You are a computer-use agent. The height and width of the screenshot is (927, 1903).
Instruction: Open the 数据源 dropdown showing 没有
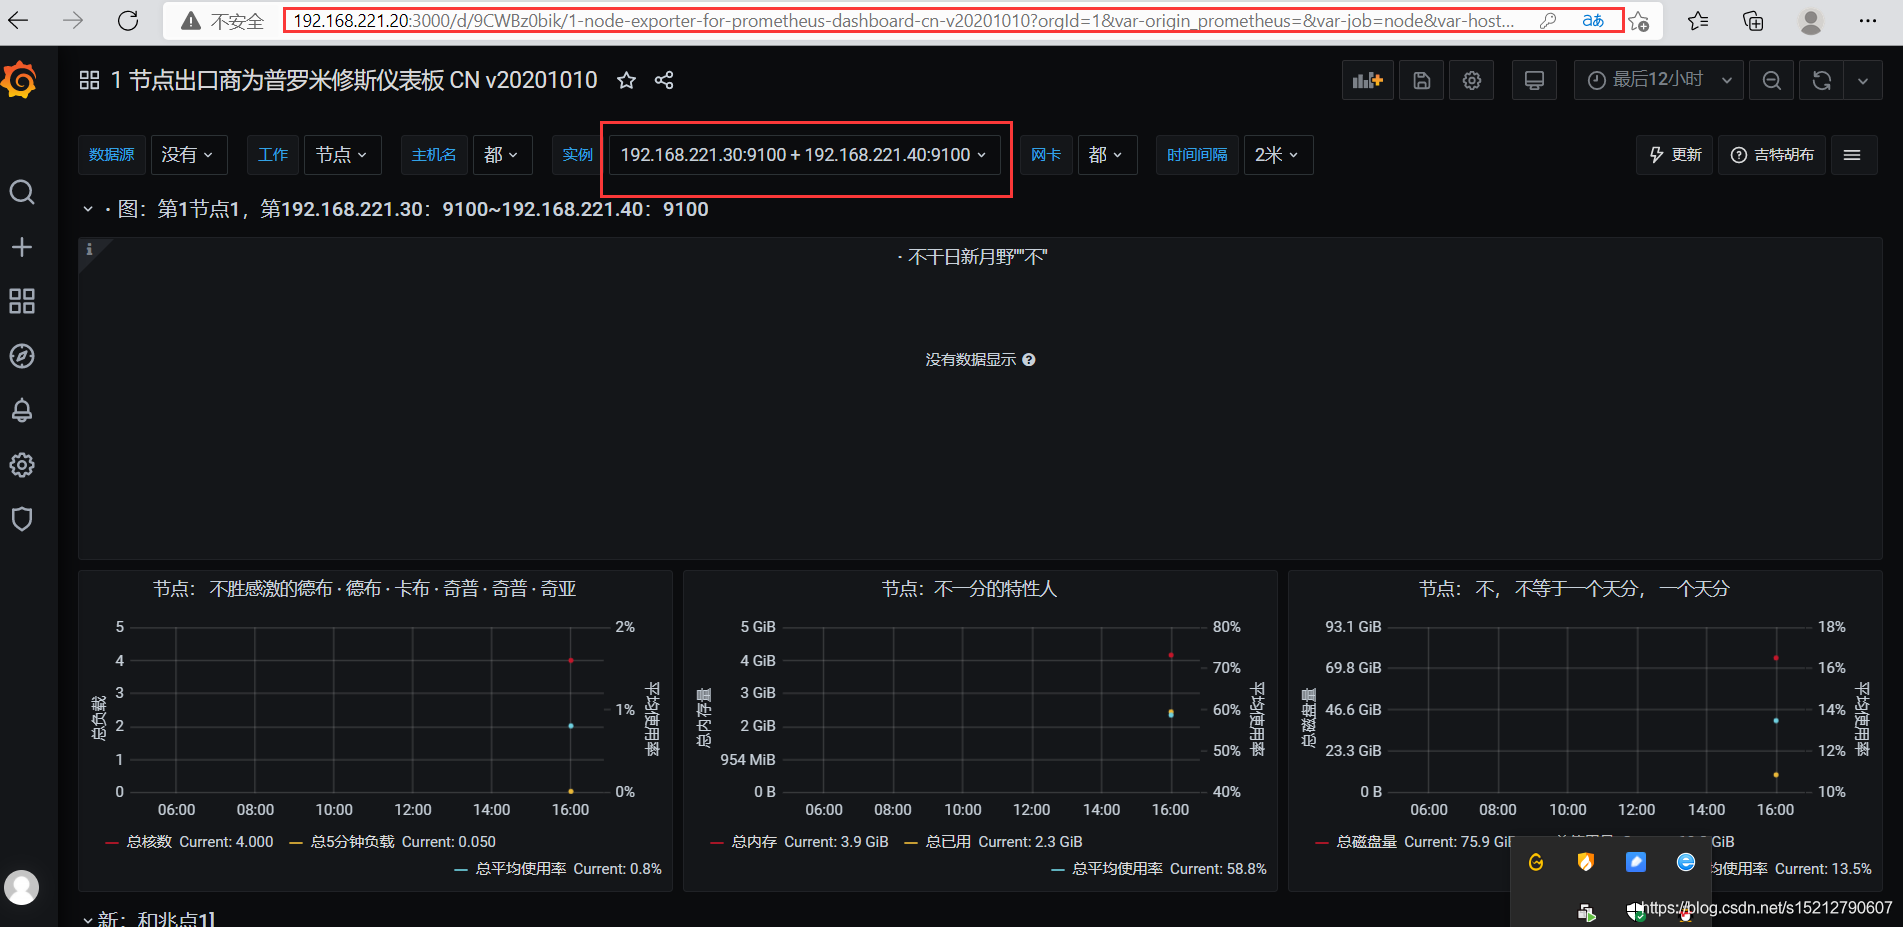point(188,155)
